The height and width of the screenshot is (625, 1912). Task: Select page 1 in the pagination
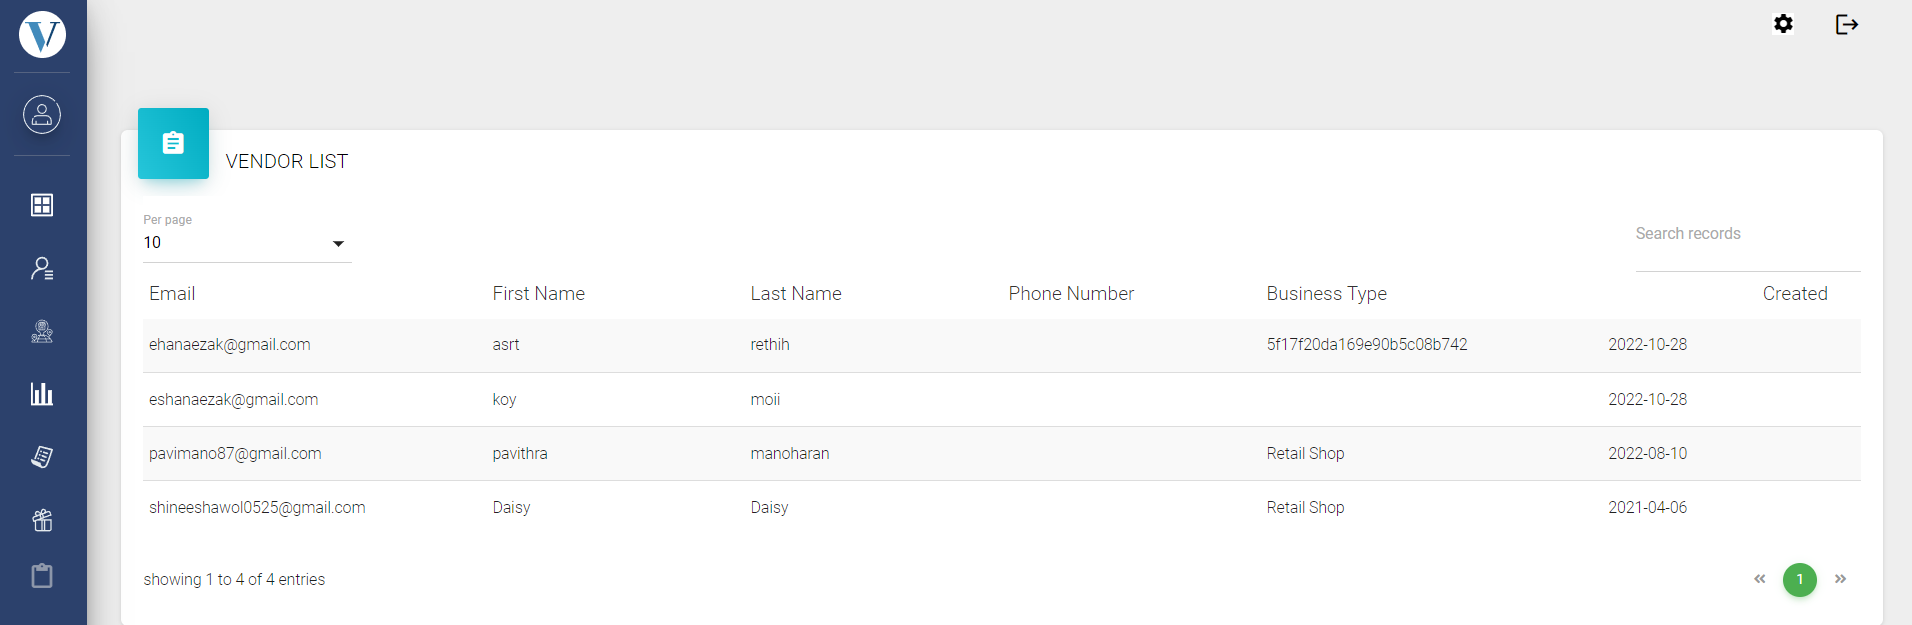(1799, 580)
